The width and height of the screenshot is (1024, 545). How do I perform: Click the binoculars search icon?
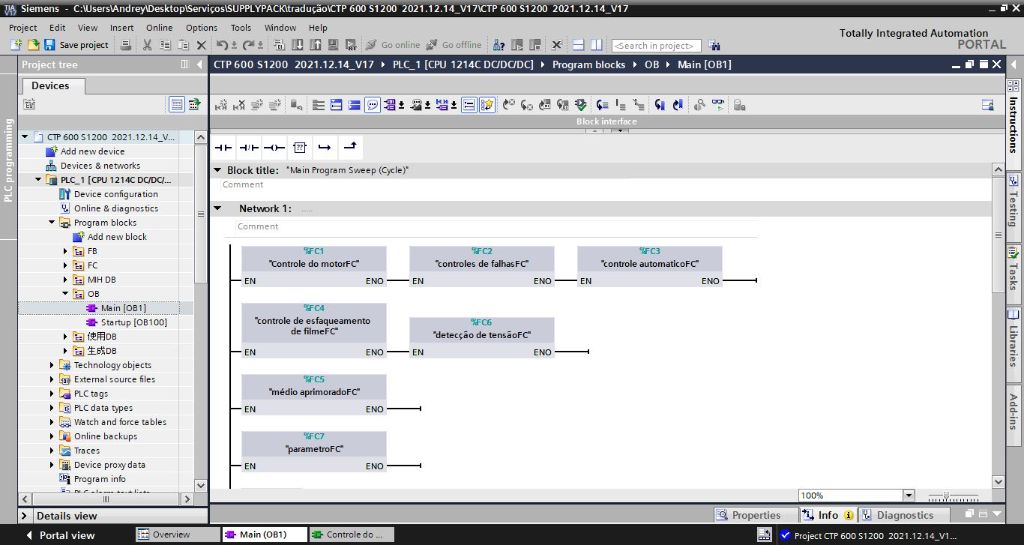714,46
